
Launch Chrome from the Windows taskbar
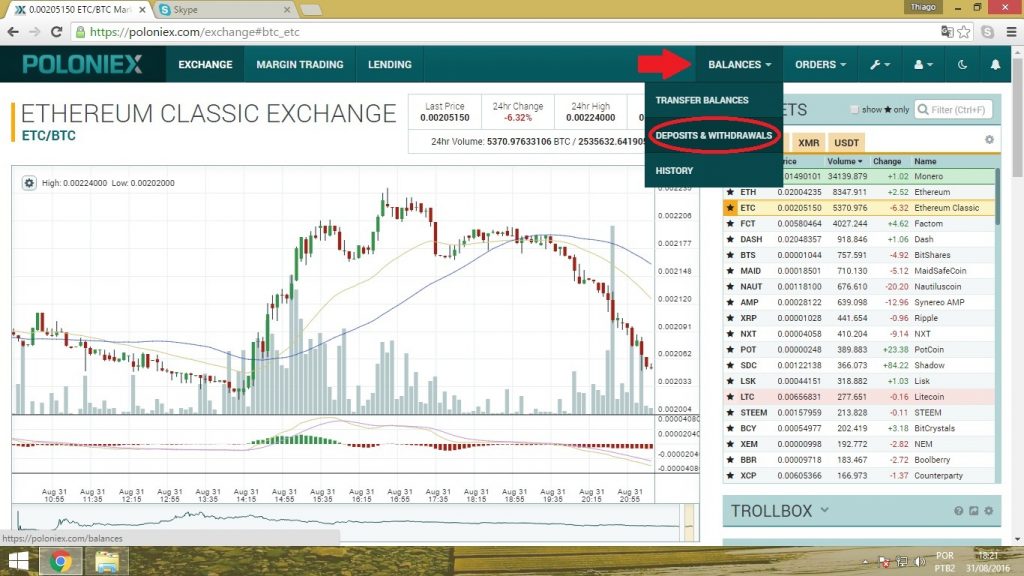point(60,561)
